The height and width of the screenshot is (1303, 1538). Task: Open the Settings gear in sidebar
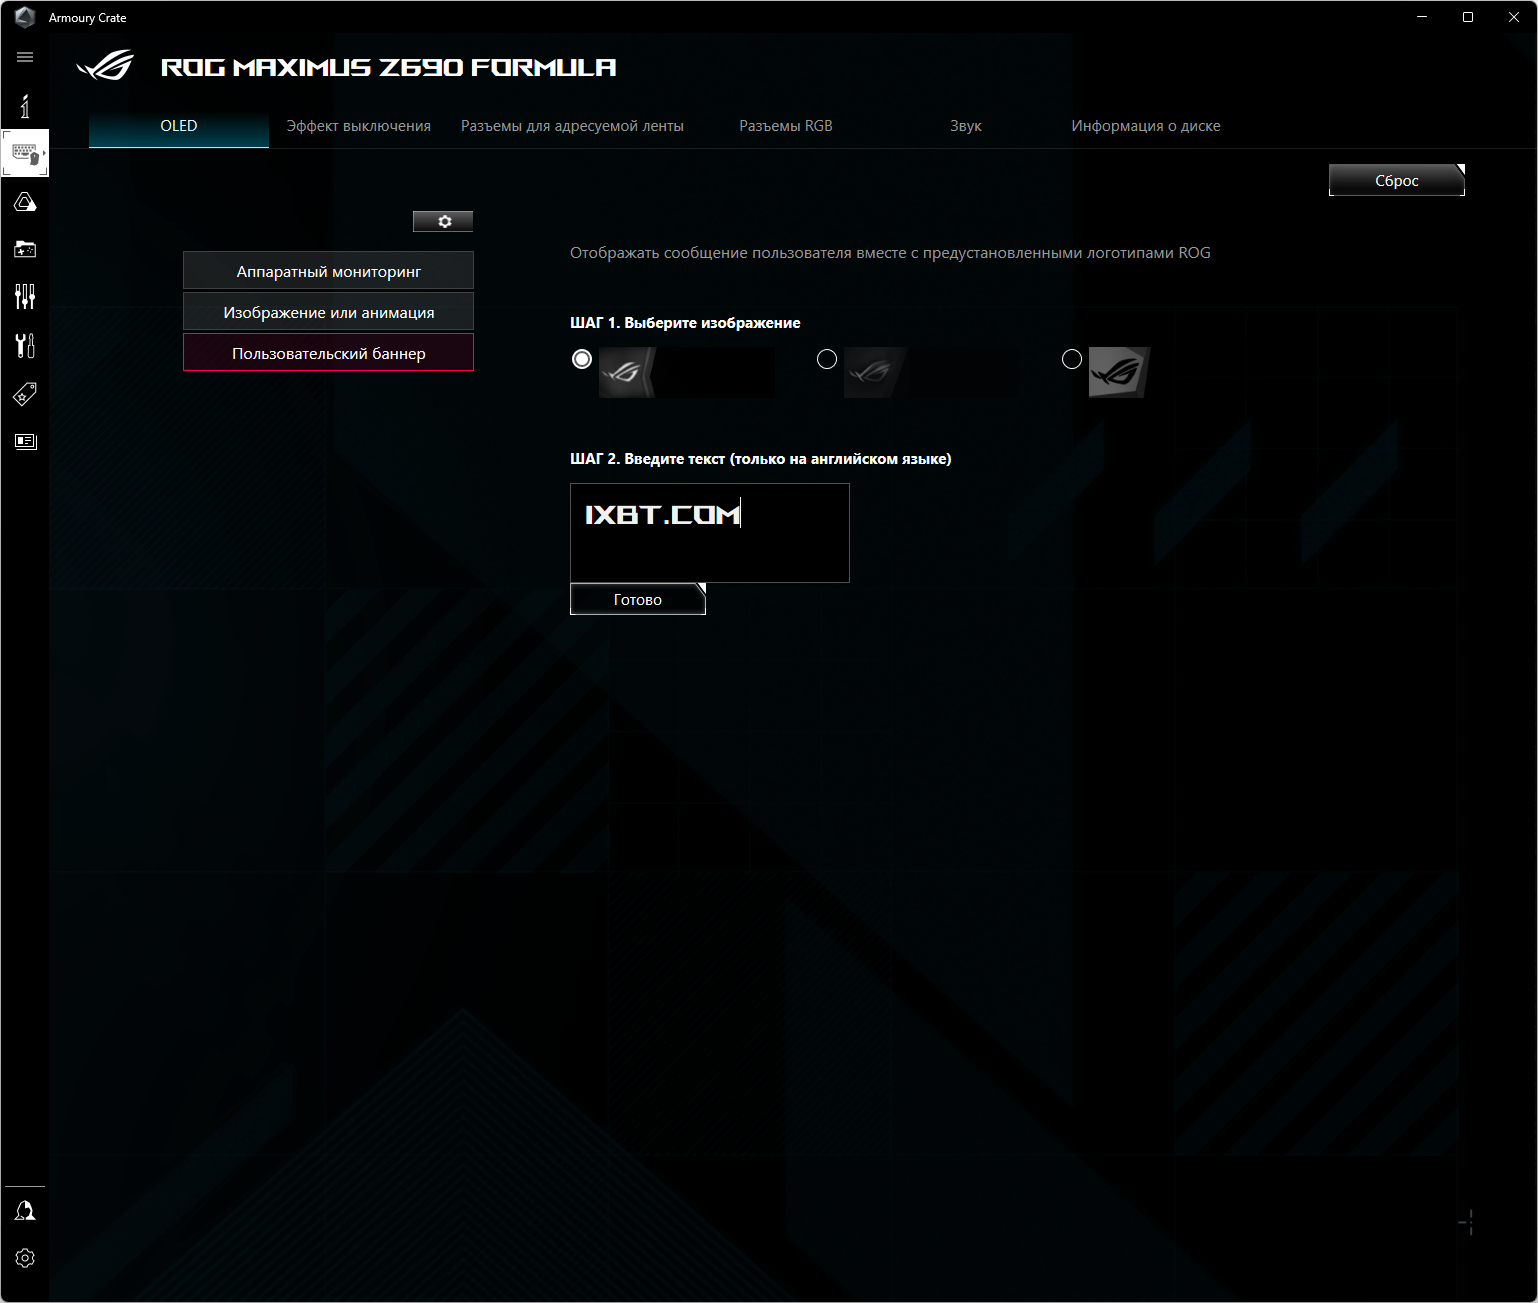[x=25, y=1258]
